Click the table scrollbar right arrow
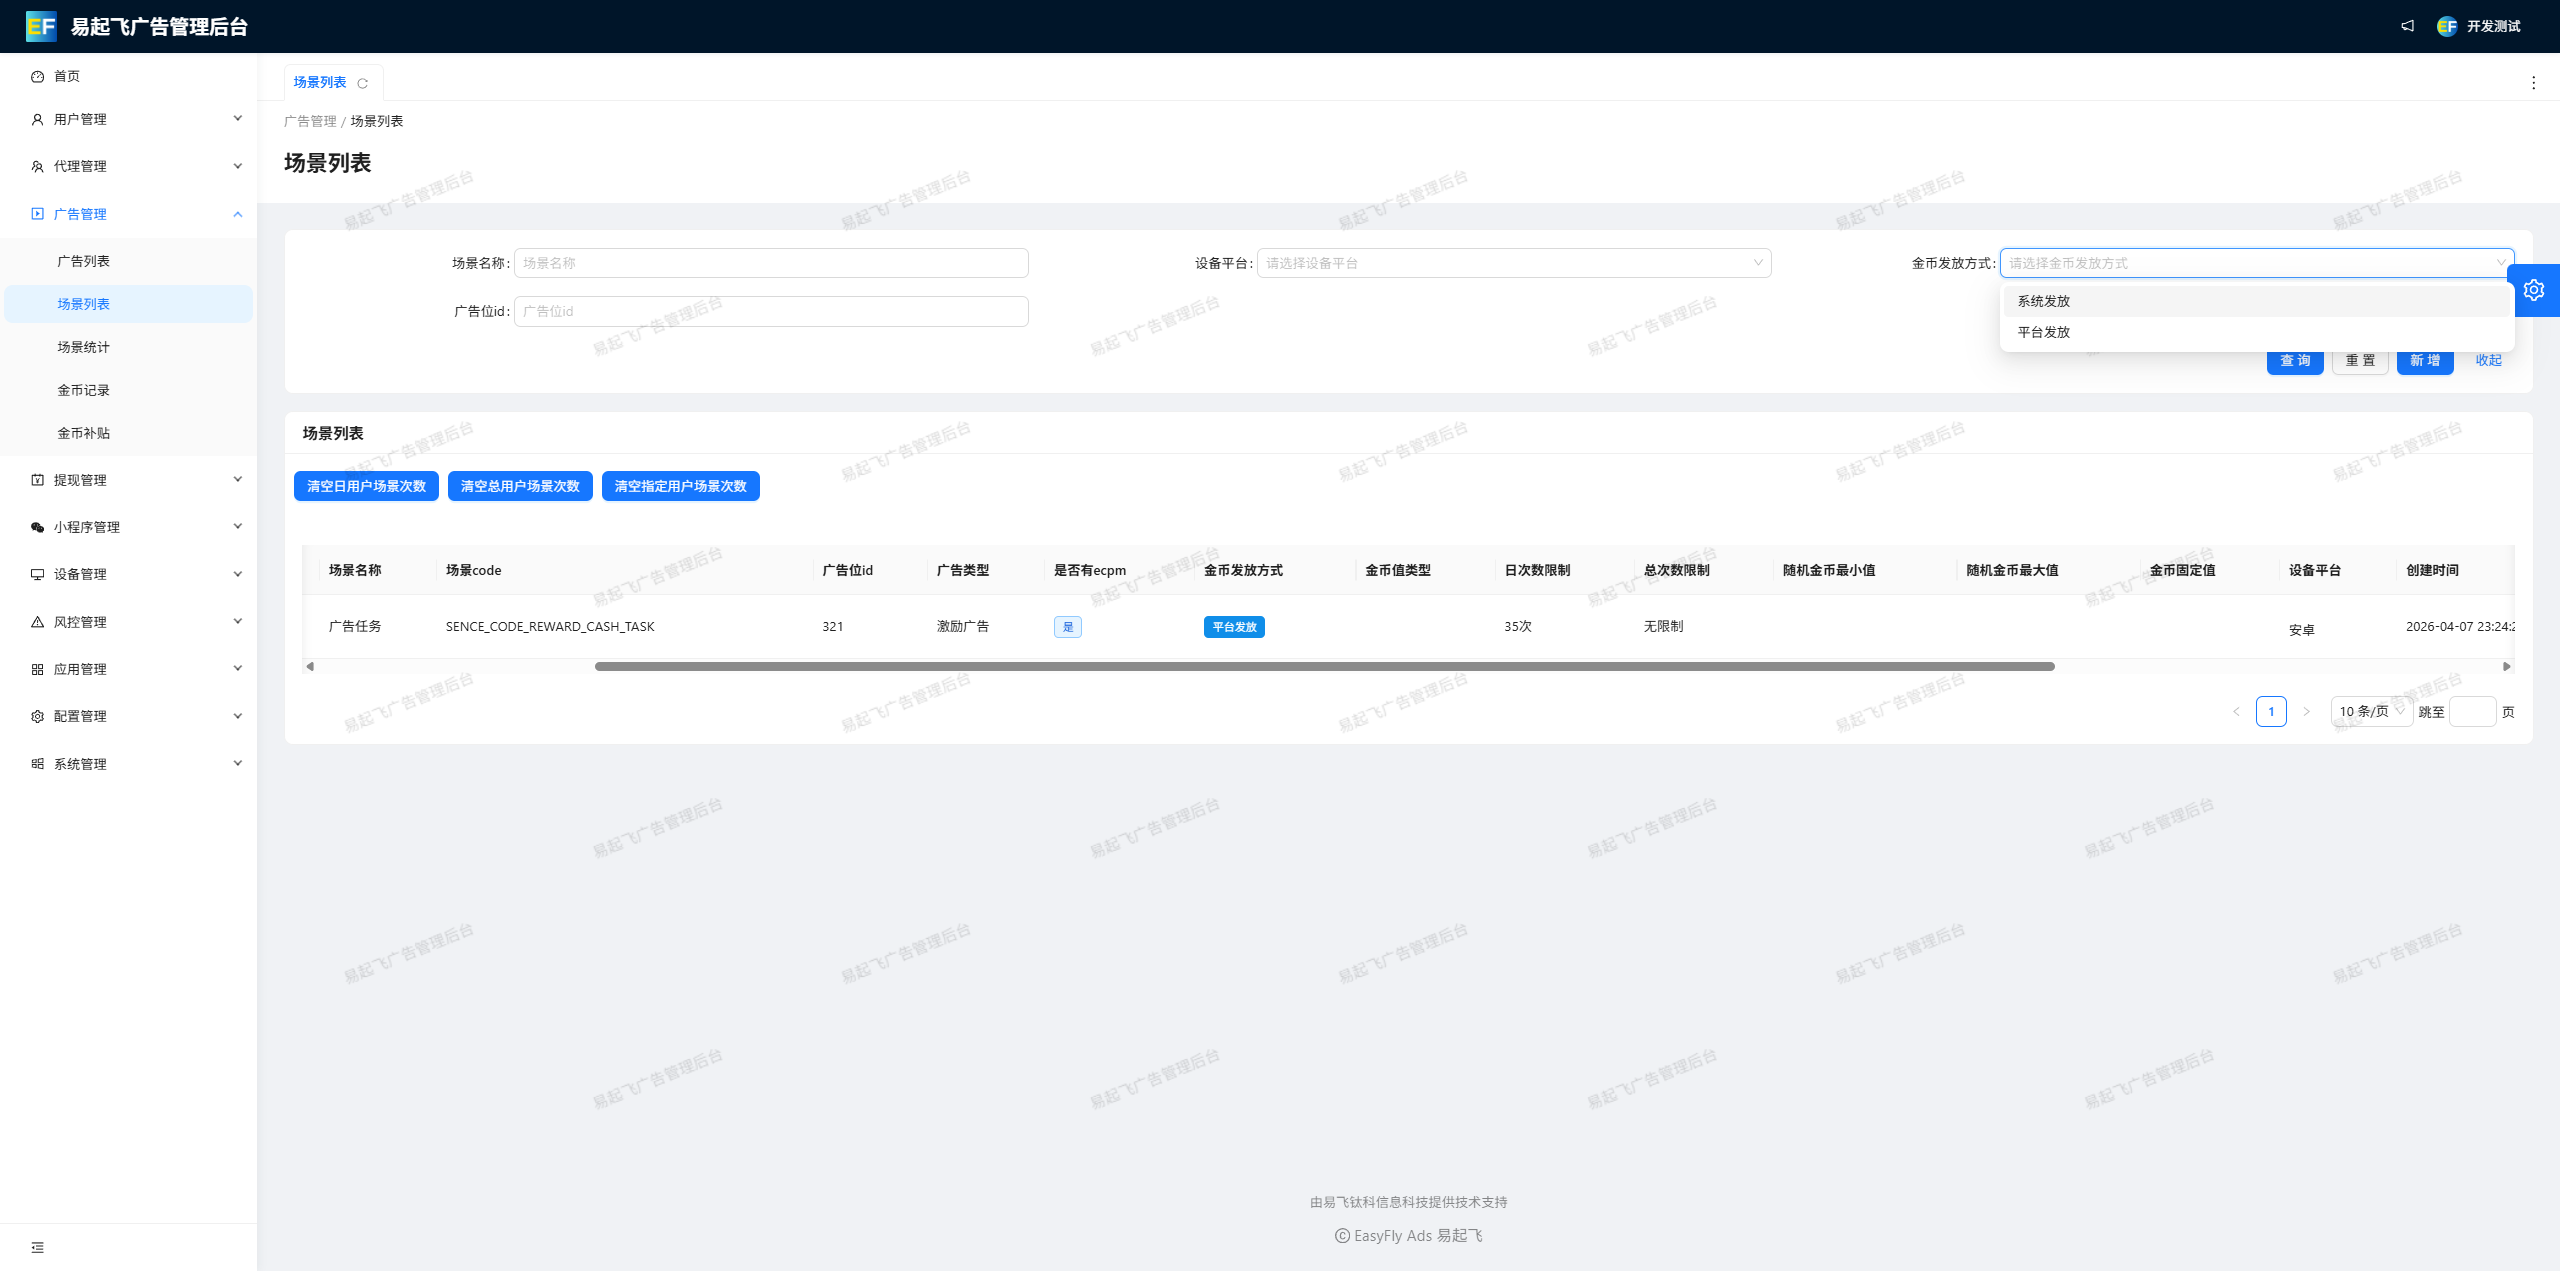 coord(2506,666)
